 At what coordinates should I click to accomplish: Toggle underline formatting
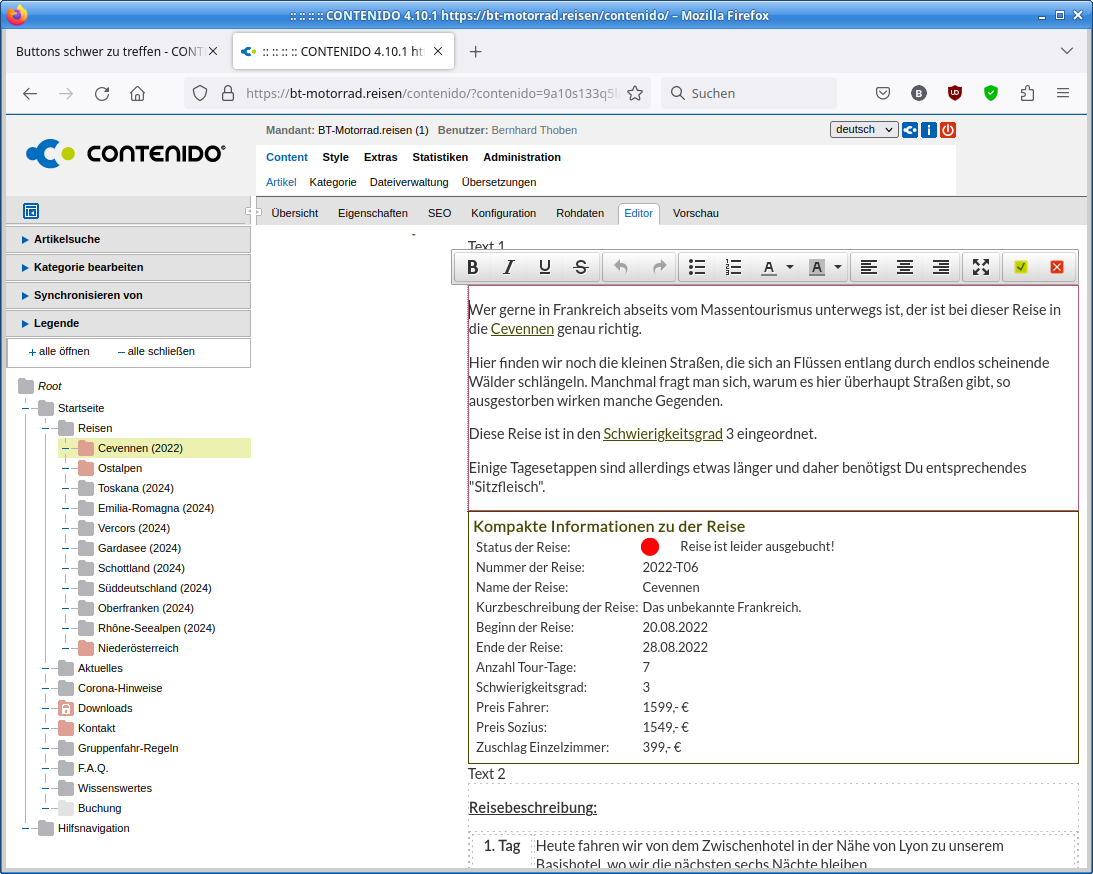point(545,267)
